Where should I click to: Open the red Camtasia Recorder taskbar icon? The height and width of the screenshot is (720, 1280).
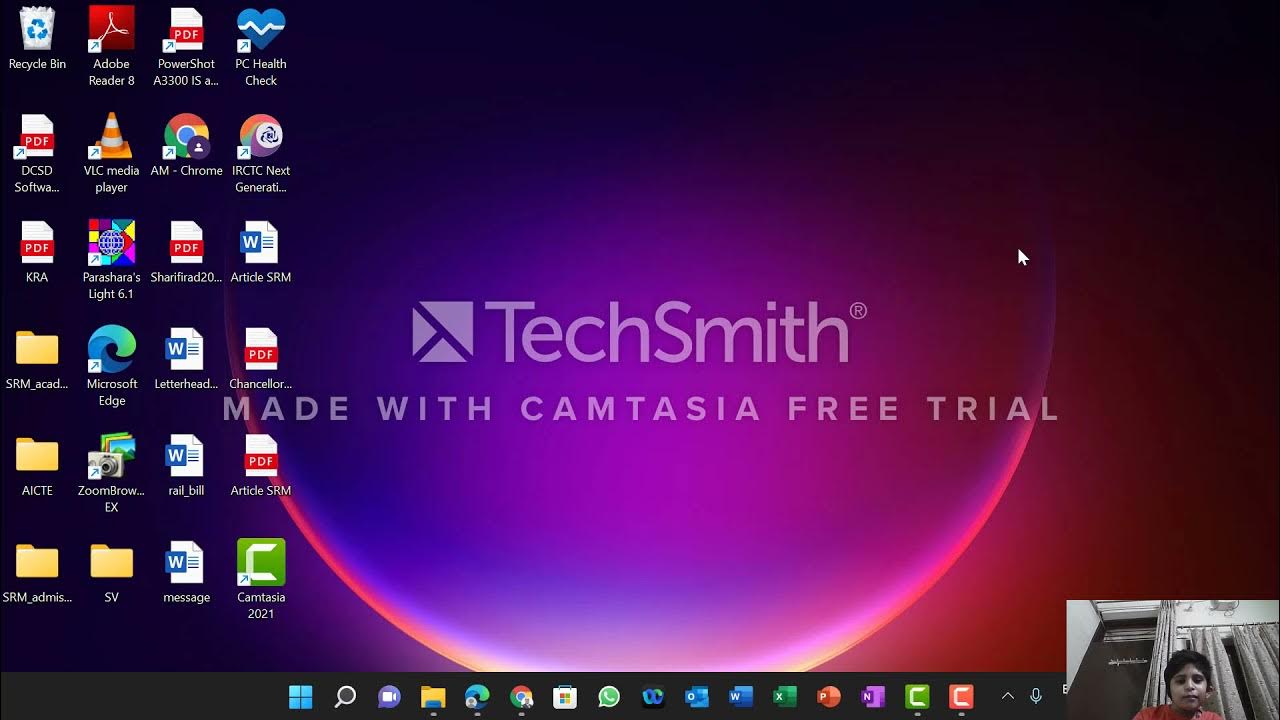(x=961, y=697)
